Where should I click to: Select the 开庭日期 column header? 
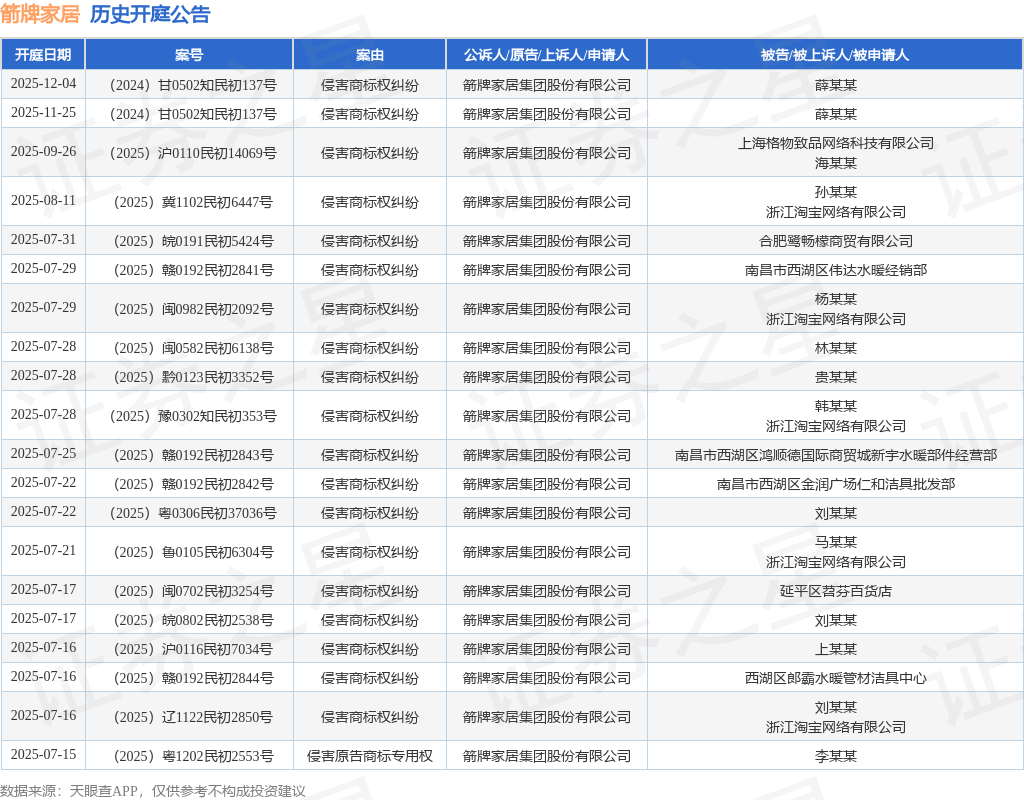click(x=43, y=55)
